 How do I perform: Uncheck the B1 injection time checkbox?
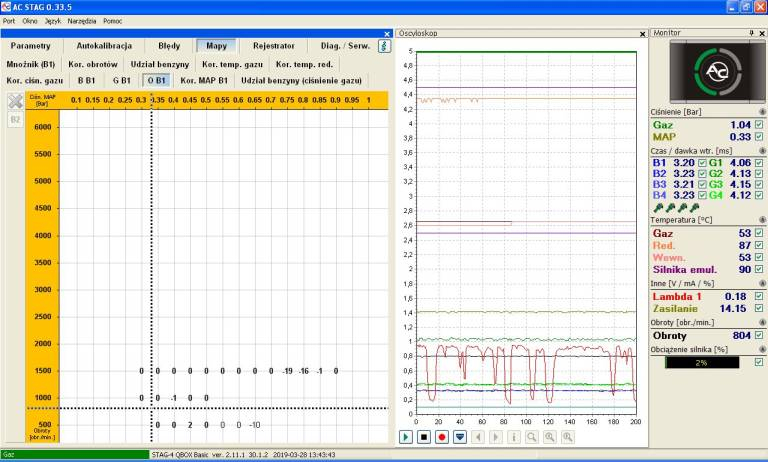pos(702,163)
